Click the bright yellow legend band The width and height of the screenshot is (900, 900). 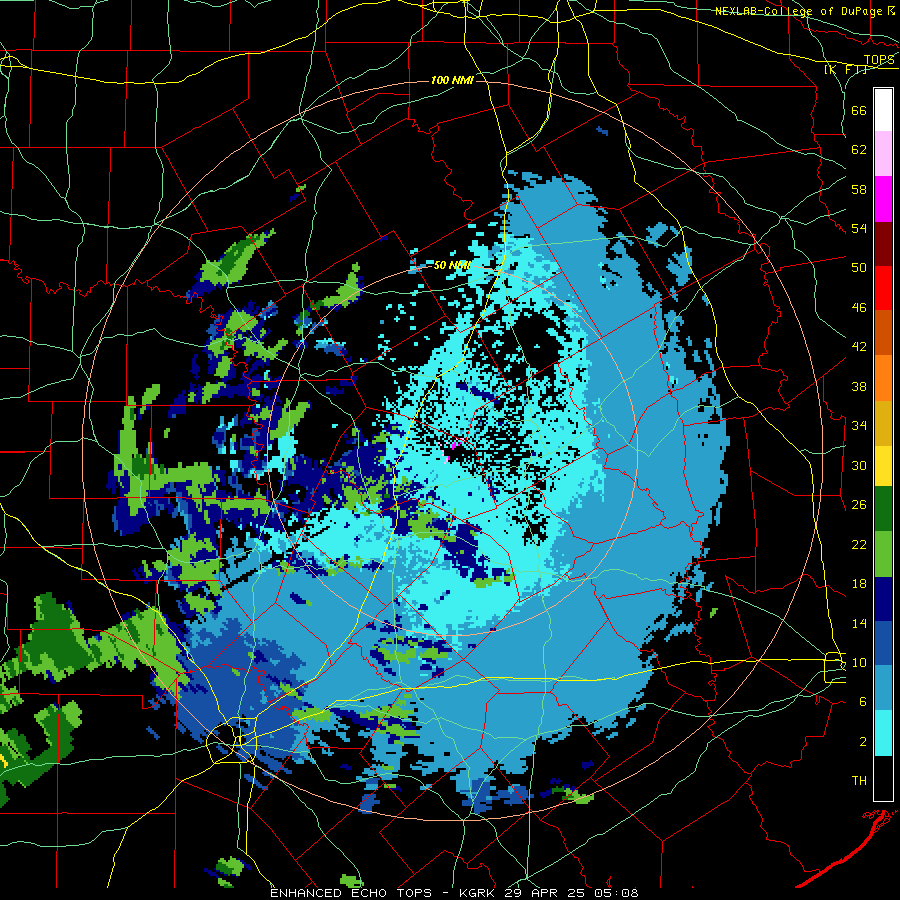(x=883, y=466)
